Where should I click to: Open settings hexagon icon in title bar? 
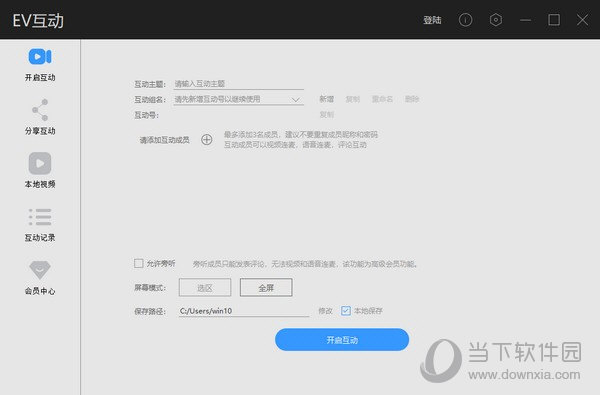click(x=496, y=20)
